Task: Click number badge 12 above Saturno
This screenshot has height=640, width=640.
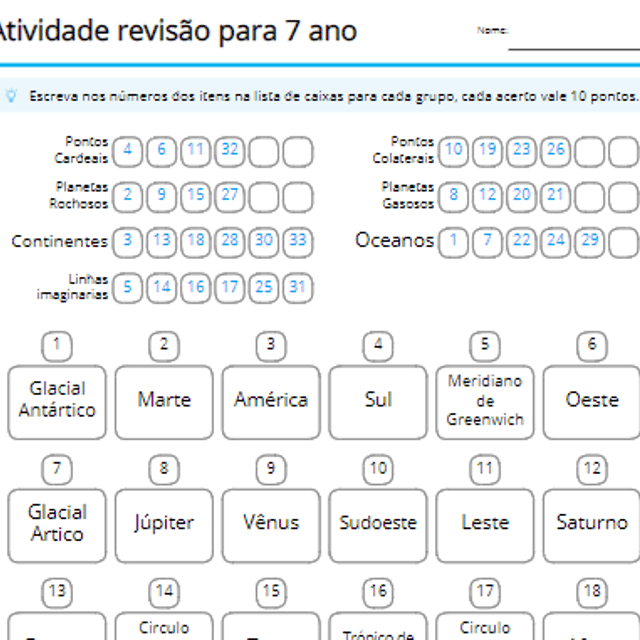Action: (x=592, y=470)
